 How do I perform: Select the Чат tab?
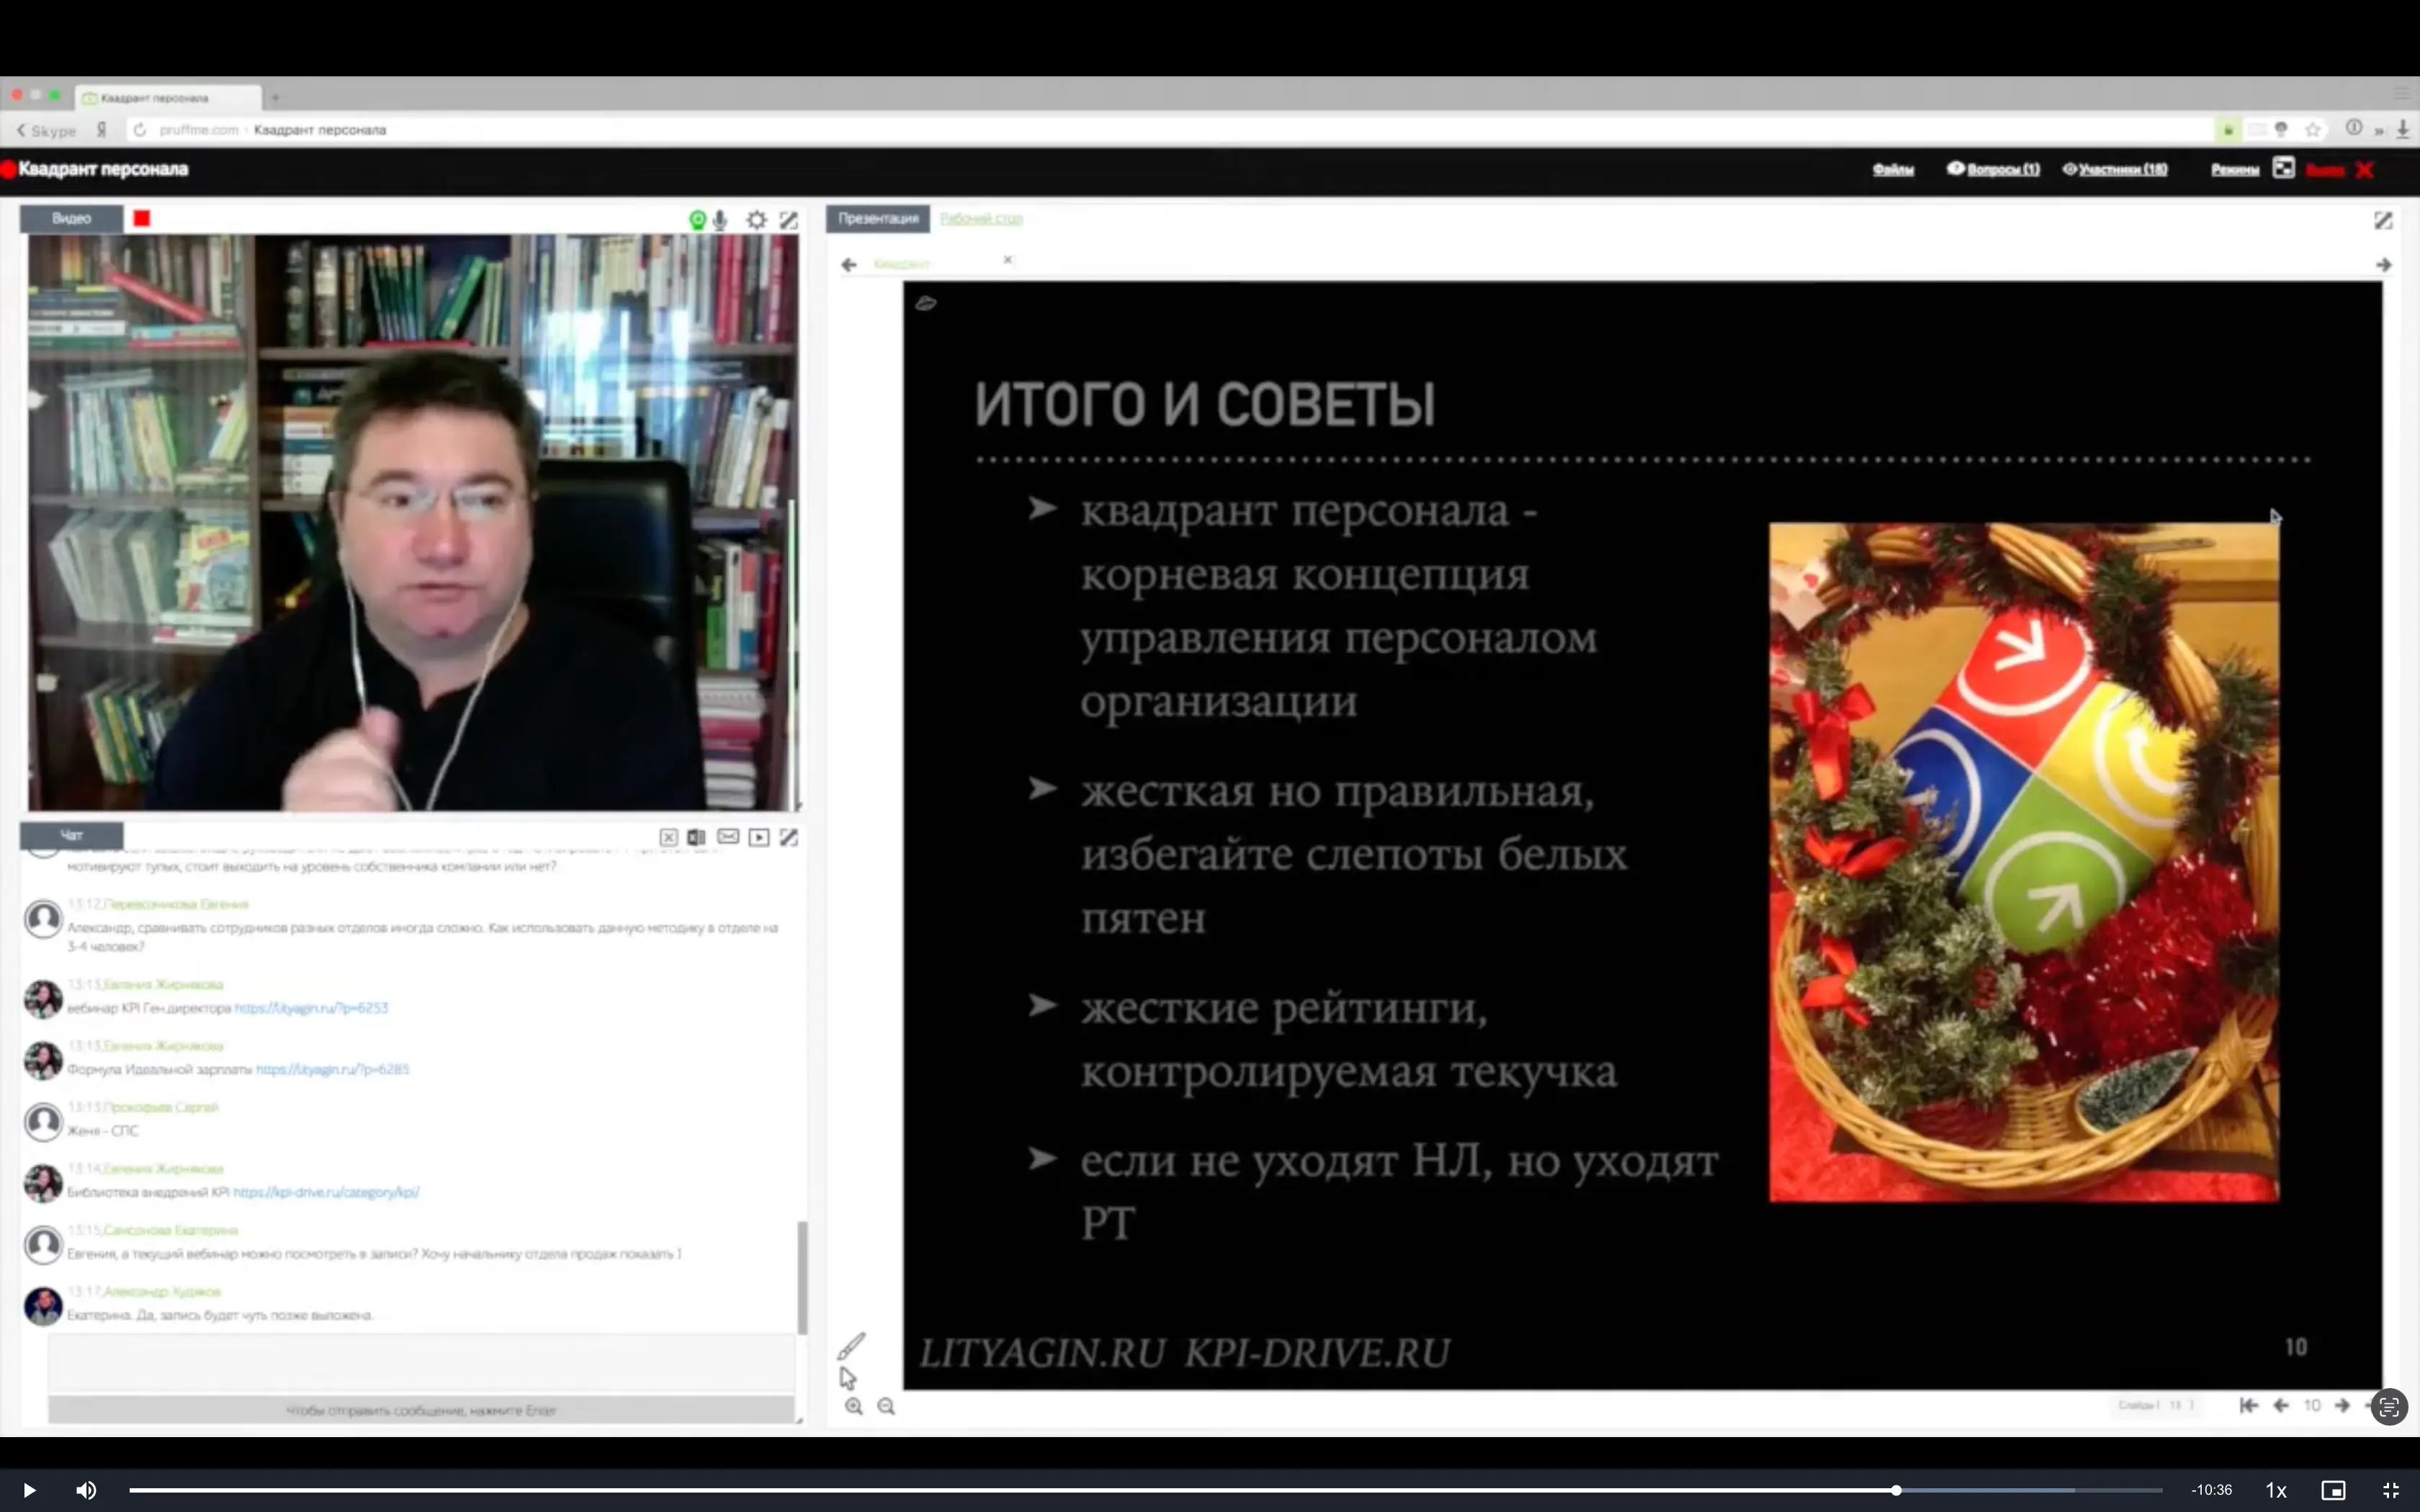71,835
